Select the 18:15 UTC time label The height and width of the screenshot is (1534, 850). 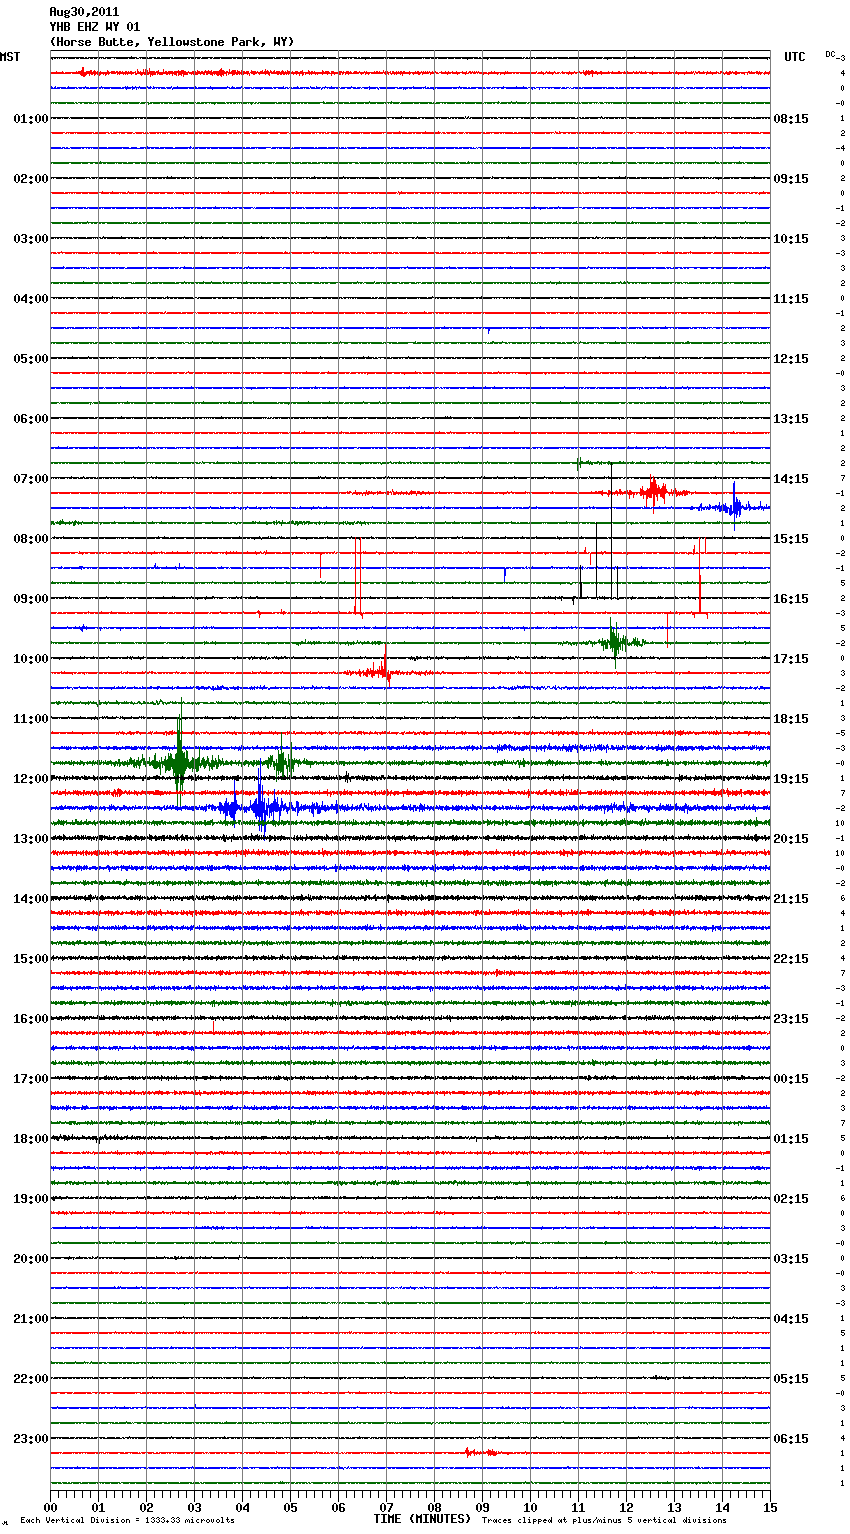tap(790, 719)
